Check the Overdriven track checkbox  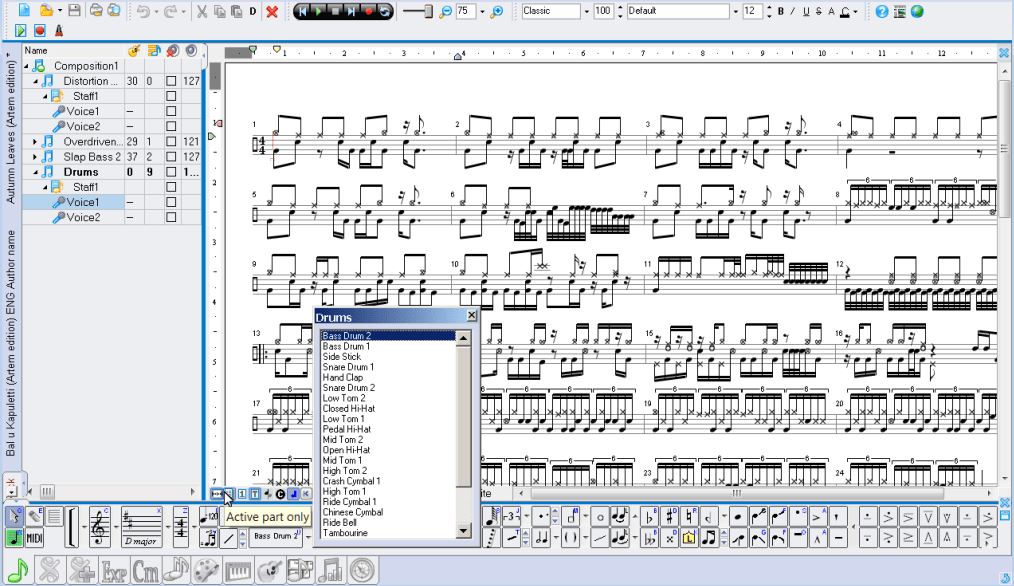pyautogui.click(x=171, y=141)
